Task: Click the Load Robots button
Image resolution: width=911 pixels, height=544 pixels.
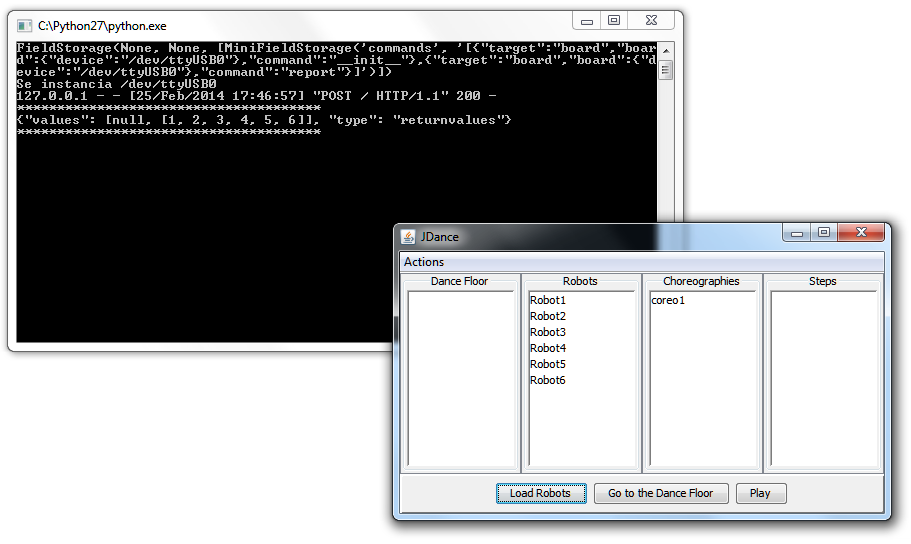Action: pos(541,493)
